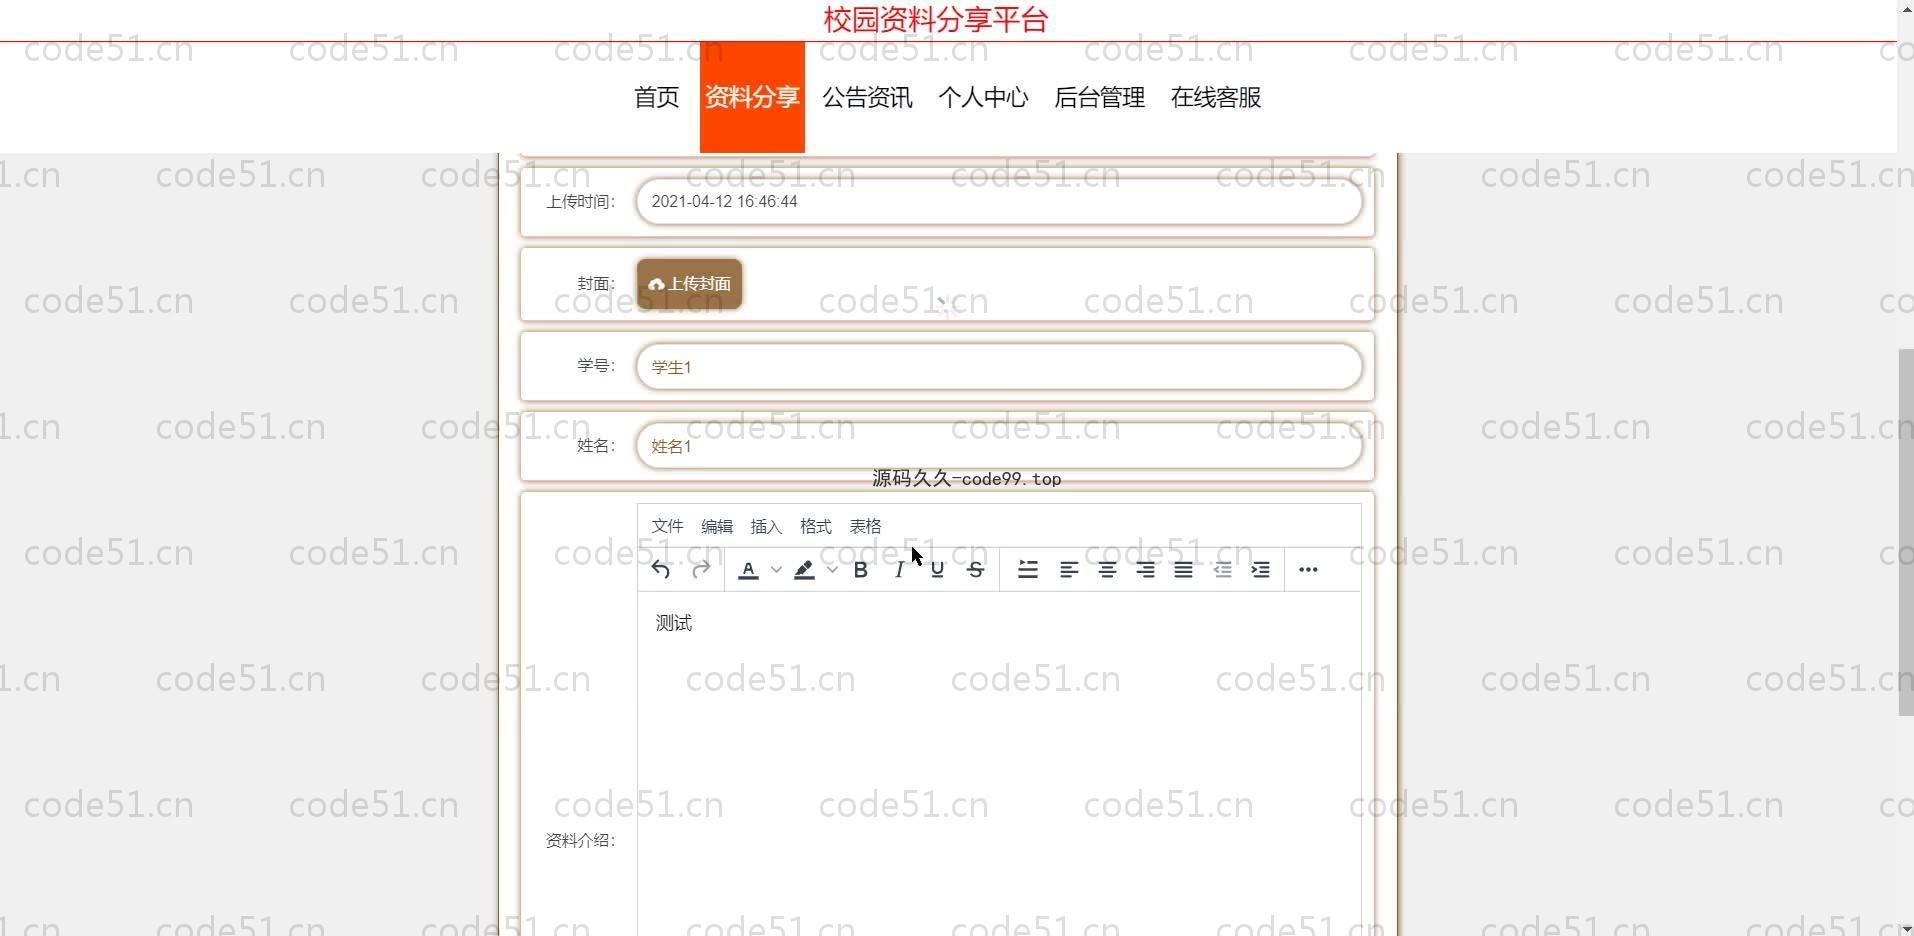Select the 资料分享 navigation tab
Viewport: 1914px width, 936px height.
coord(752,97)
